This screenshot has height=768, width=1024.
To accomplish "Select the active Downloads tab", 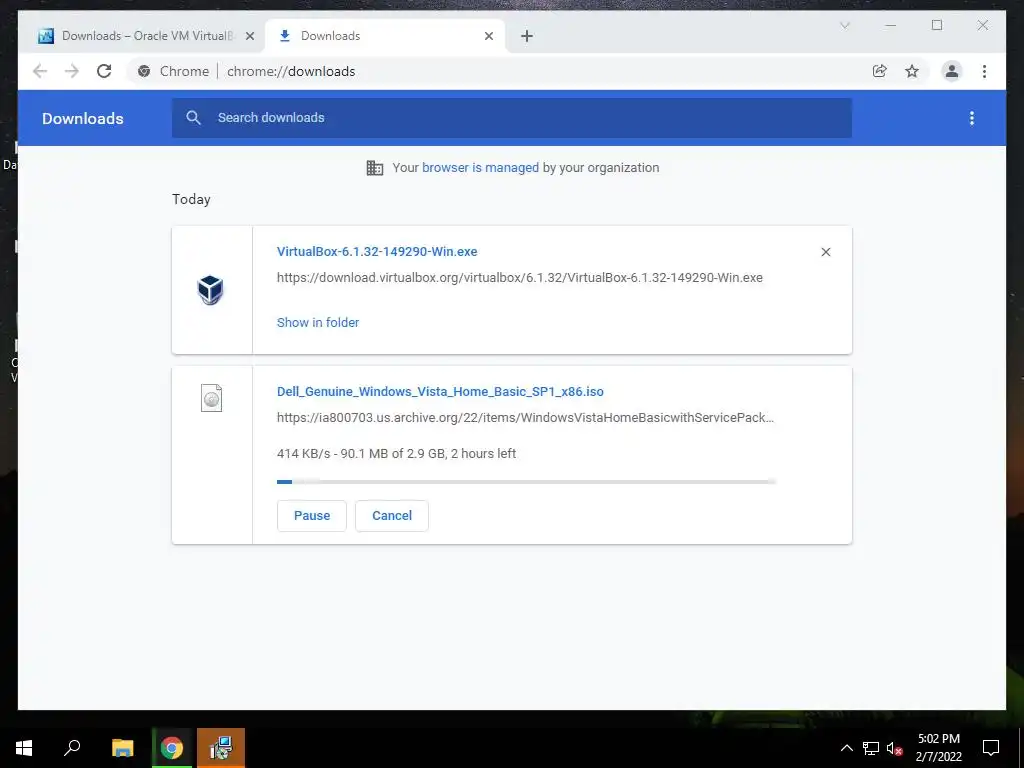I will [385, 36].
